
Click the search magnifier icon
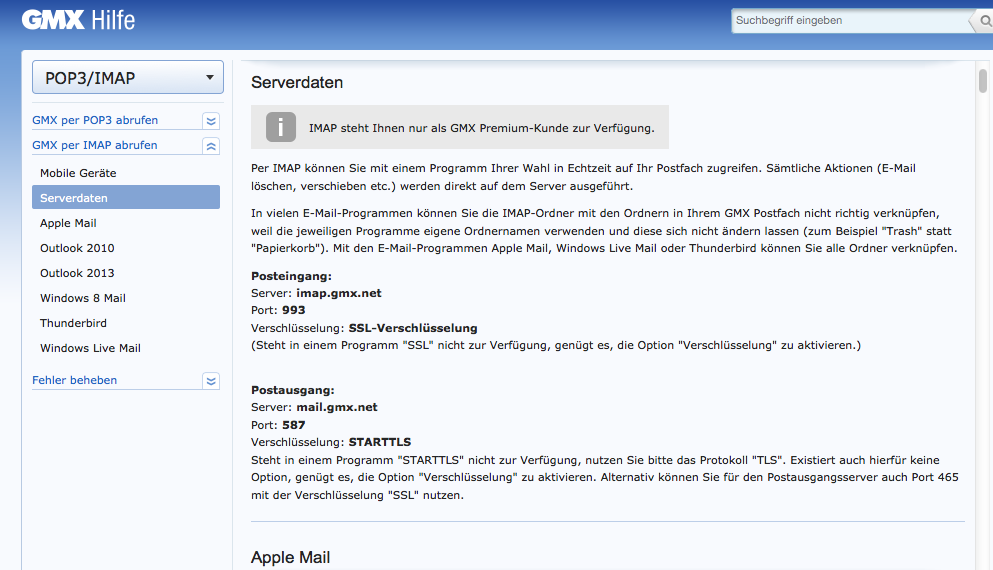pyautogui.click(x=985, y=21)
